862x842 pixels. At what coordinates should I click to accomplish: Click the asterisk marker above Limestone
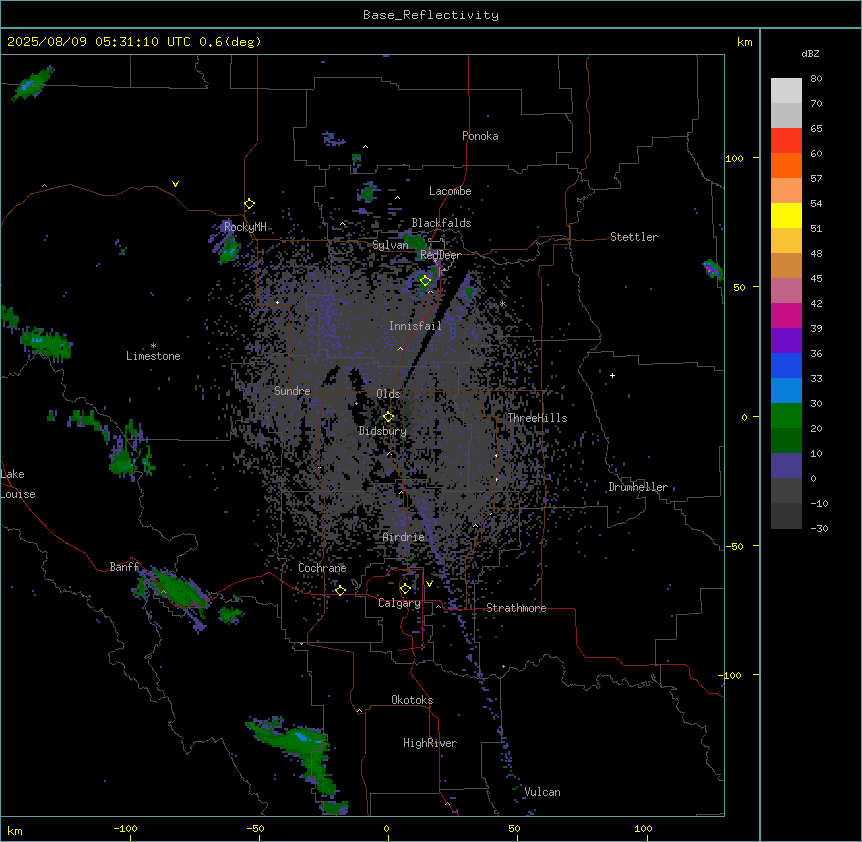pos(153,346)
